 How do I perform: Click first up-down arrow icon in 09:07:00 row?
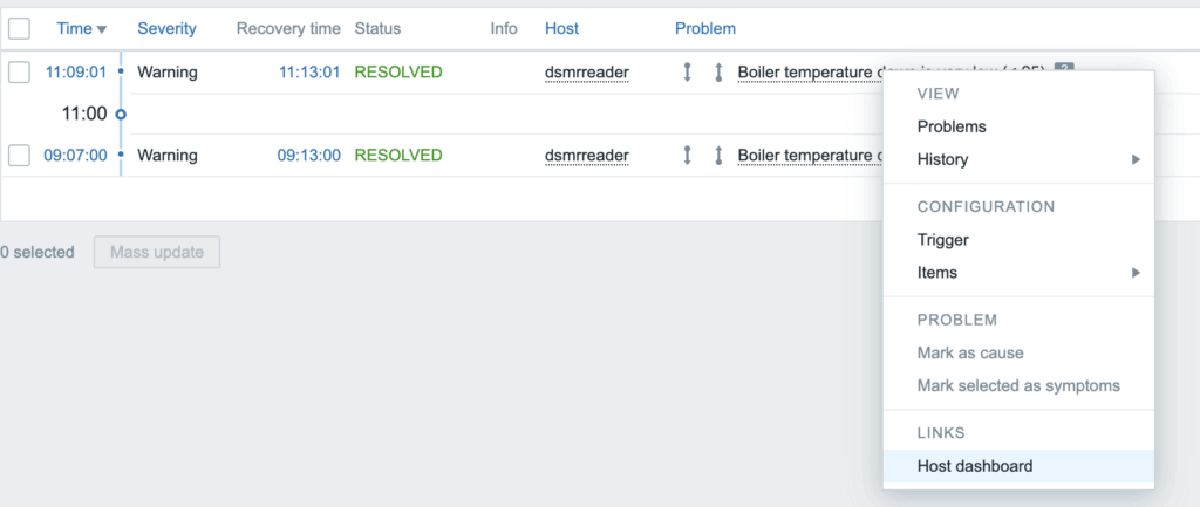tap(686, 155)
